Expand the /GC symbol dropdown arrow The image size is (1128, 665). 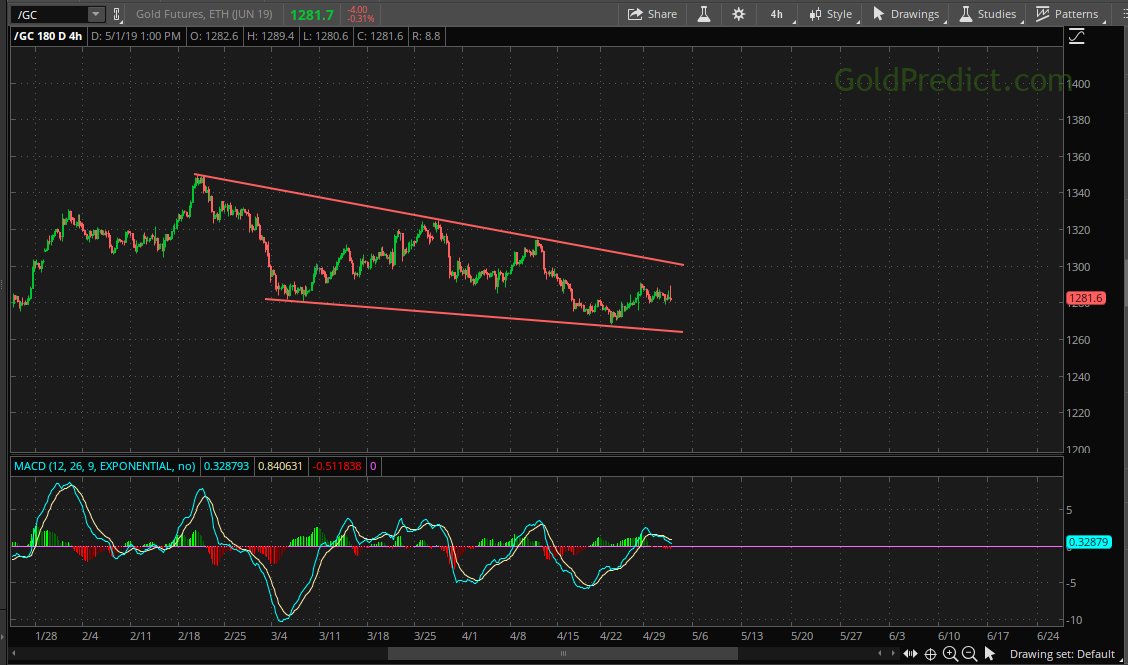point(95,14)
